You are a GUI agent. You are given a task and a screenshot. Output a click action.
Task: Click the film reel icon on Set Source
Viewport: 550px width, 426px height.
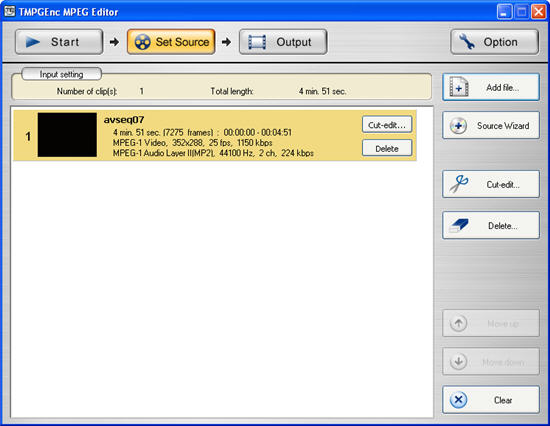tap(142, 42)
